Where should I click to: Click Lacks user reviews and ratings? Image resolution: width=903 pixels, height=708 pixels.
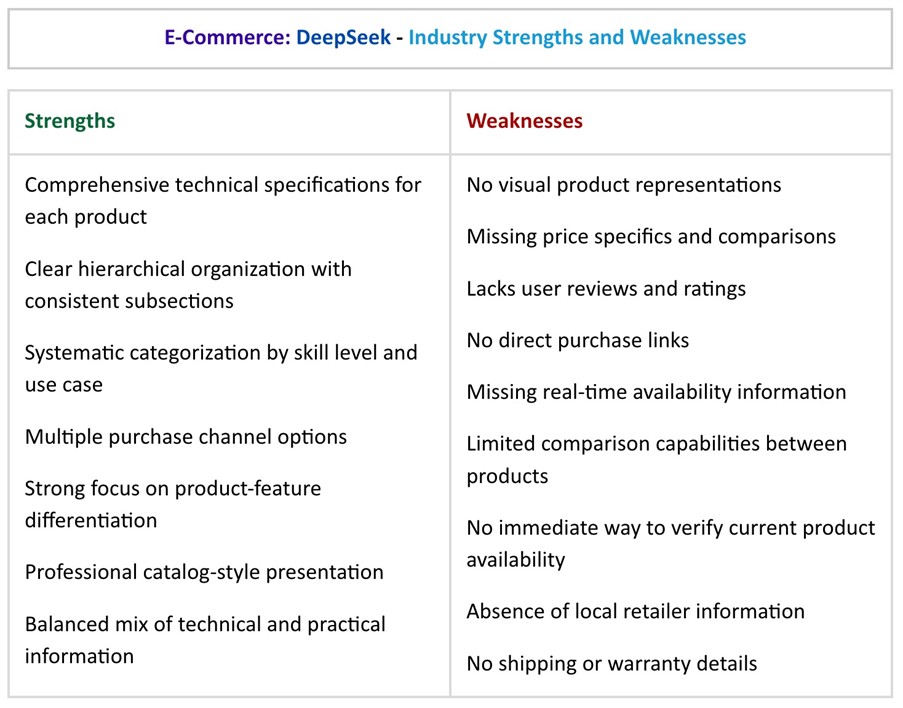(606, 289)
